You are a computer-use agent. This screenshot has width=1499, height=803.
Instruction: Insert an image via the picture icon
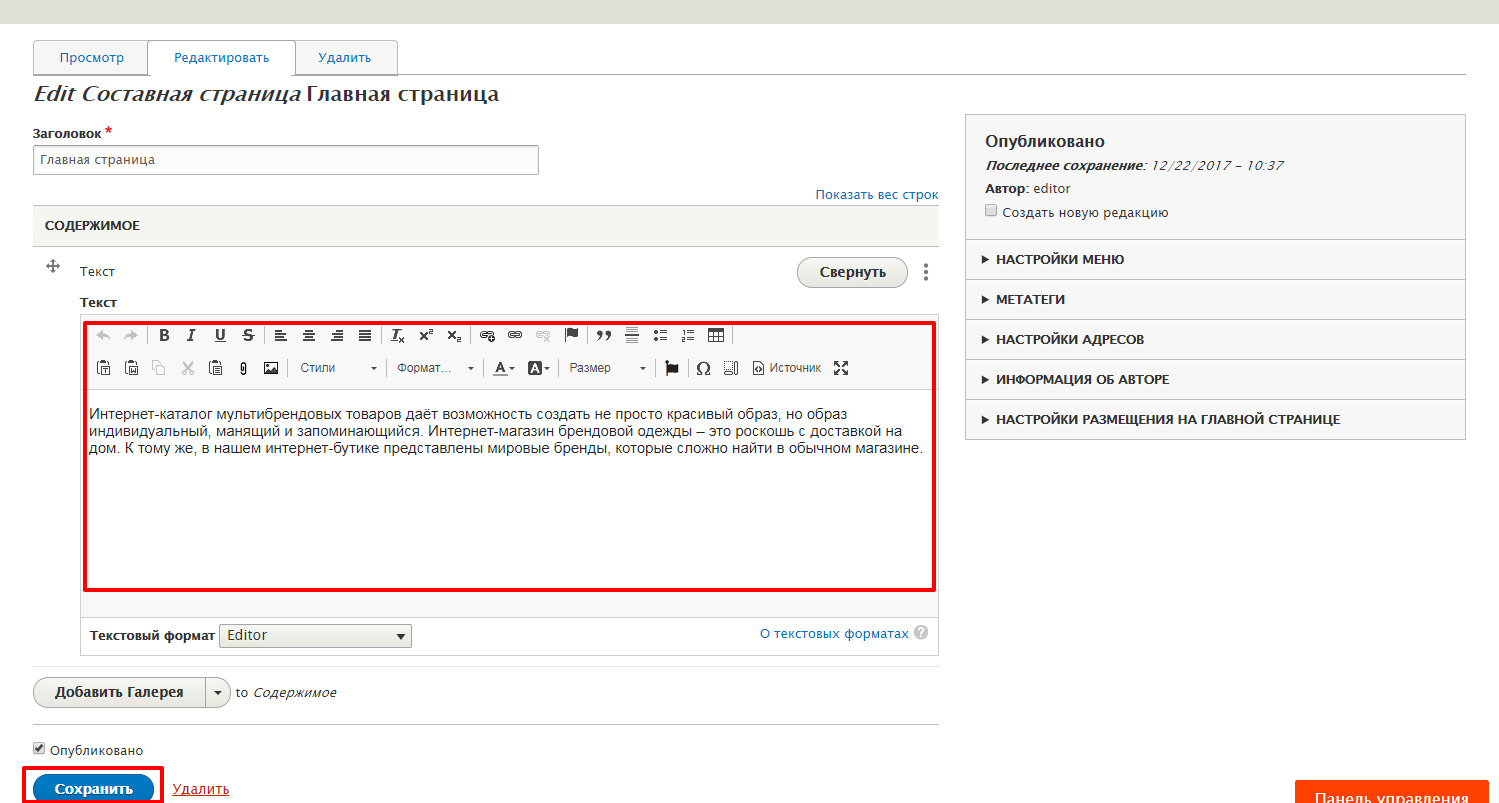271,368
